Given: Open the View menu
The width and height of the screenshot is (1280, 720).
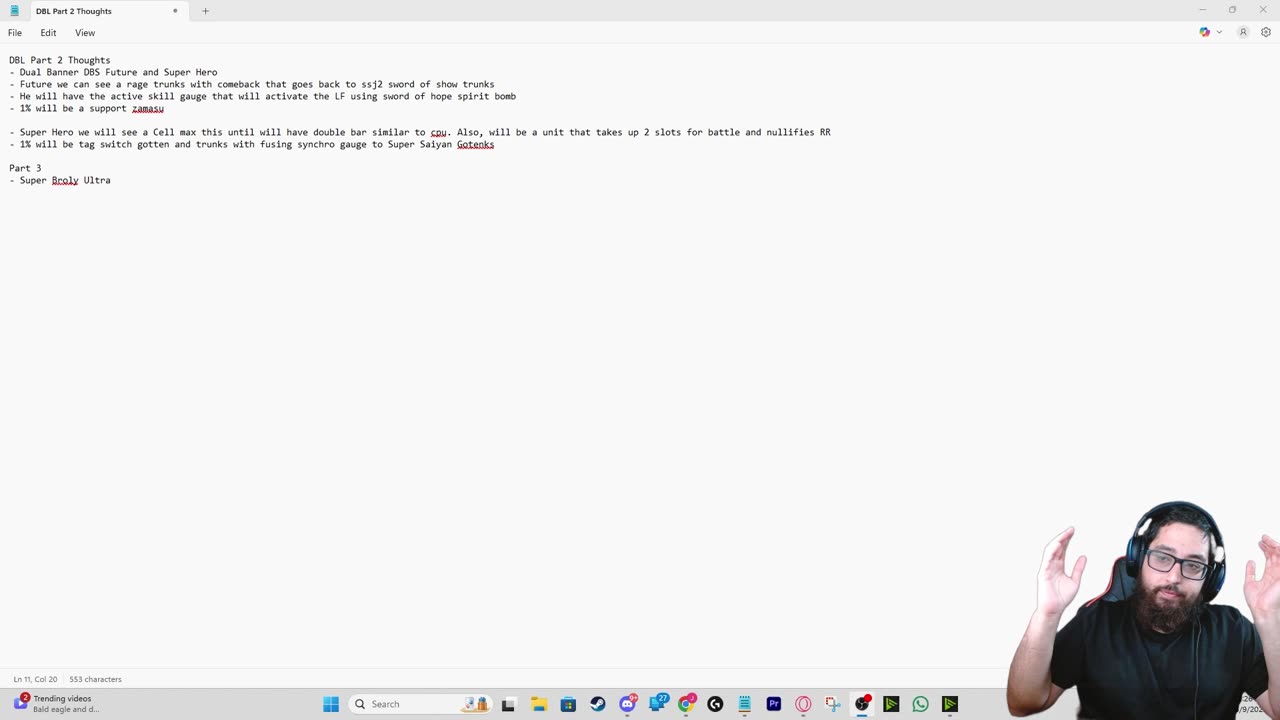Looking at the screenshot, I should [85, 33].
